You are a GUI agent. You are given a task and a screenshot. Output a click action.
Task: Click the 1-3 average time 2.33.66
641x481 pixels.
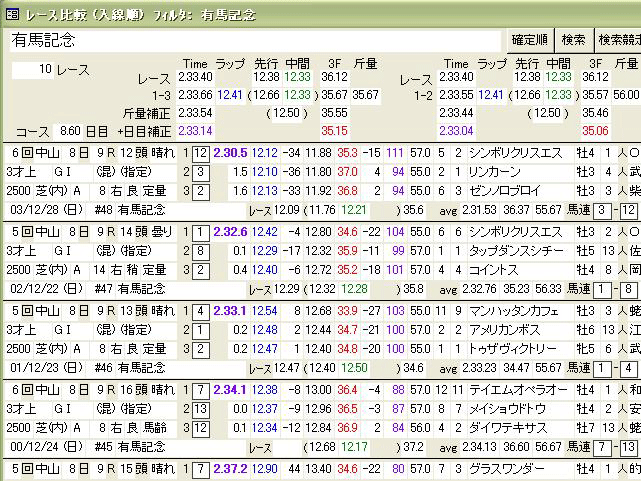coord(195,95)
